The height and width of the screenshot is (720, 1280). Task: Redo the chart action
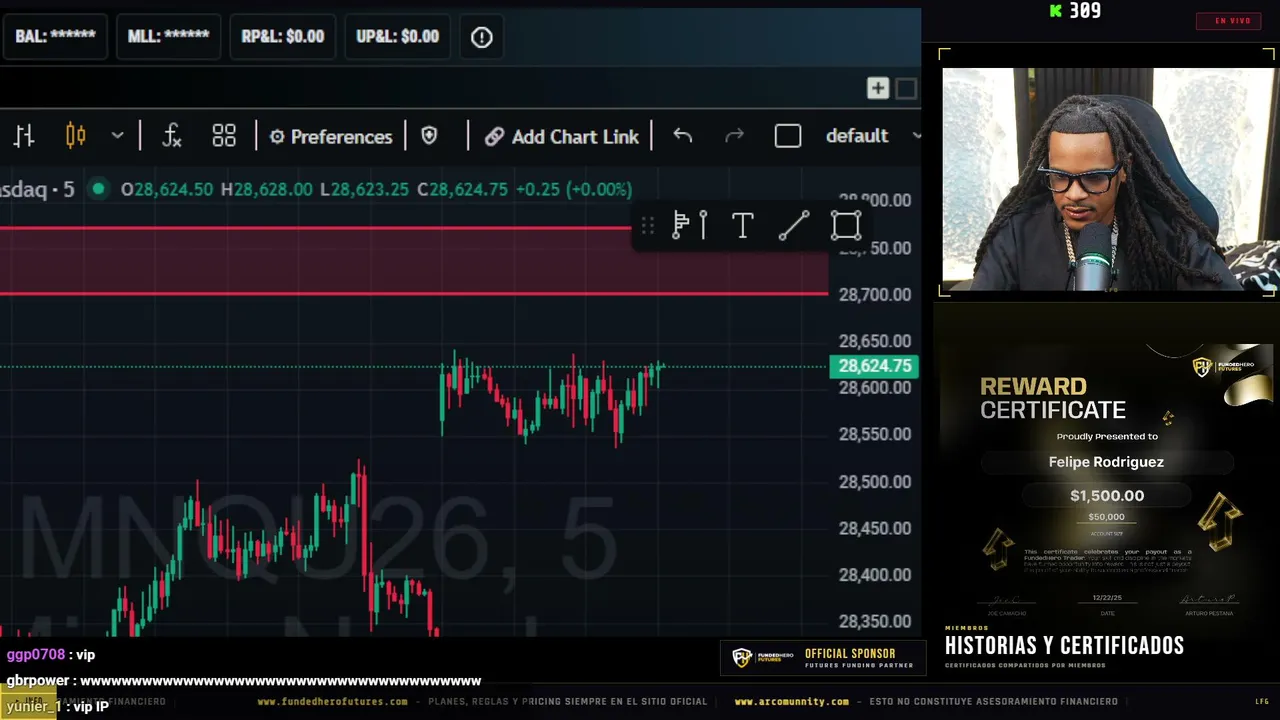[x=734, y=136]
